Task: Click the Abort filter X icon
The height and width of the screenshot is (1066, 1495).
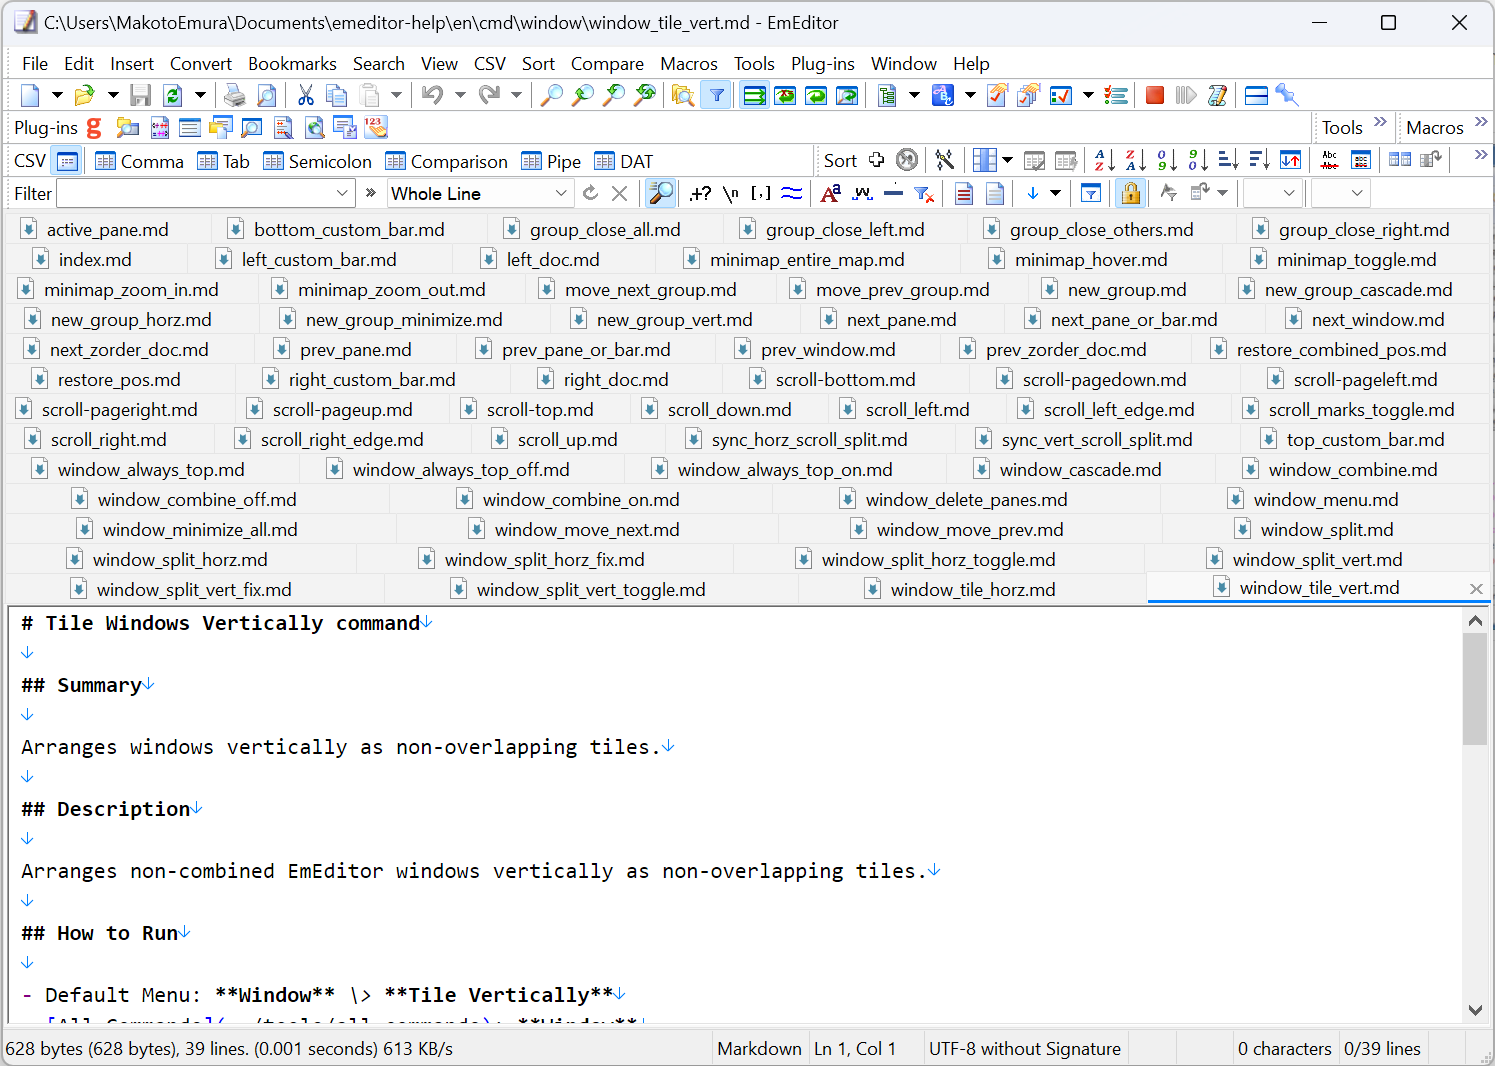Action: click(x=620, y=193)
